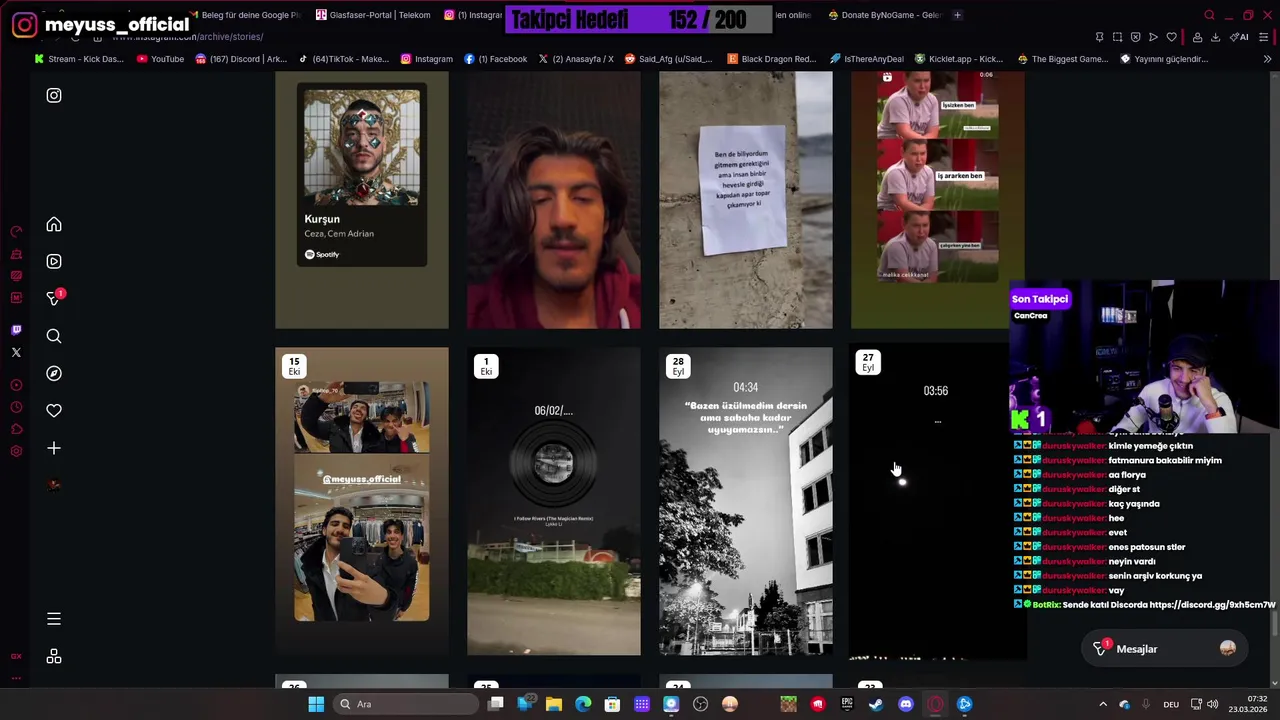Click the browser heart bookmark icon
This screenshot has height=720, width=1280.
point(1171,37)
